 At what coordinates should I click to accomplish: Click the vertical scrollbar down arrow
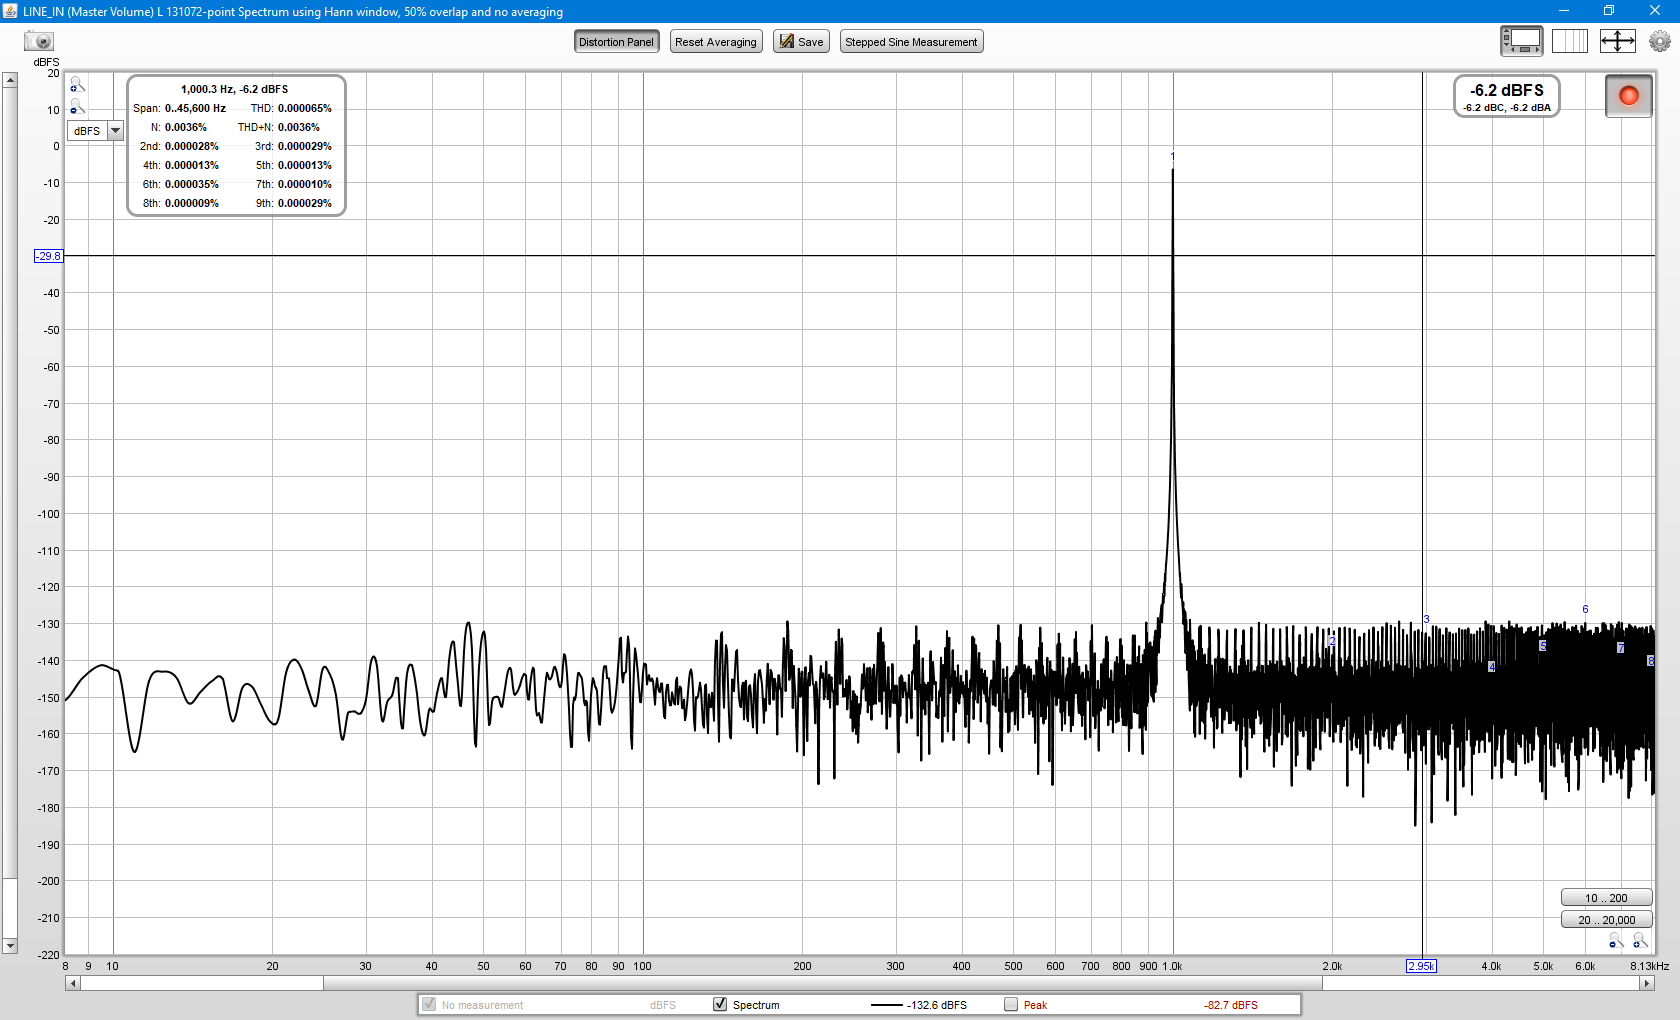pyautogui.click(x=10, y=945)
